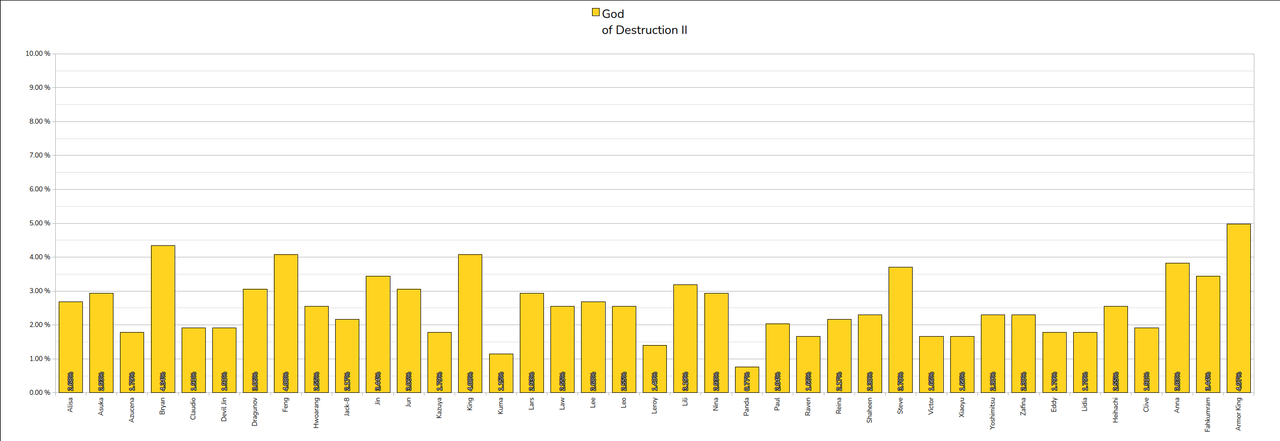
Task: Click the Leroy bar in the chart
Action: (655, 369)
